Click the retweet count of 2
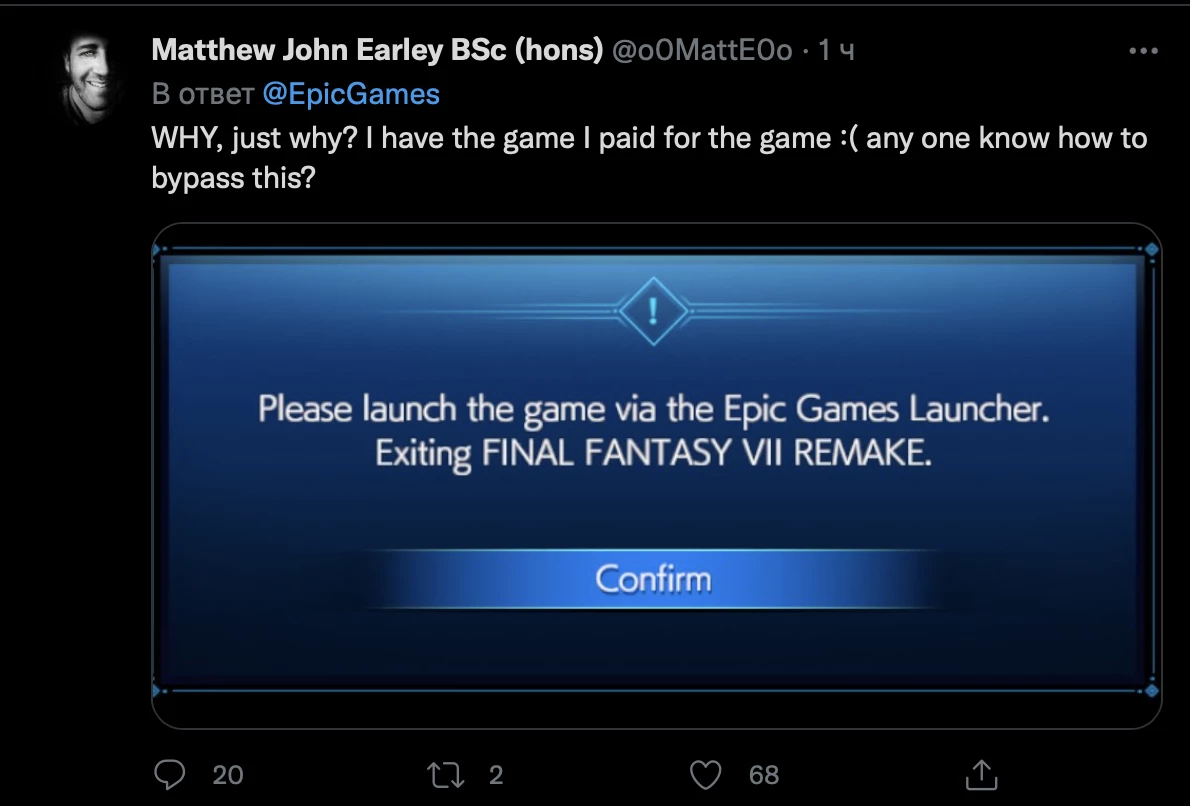The image size is (1190, 806). click(x=496, y=775)
